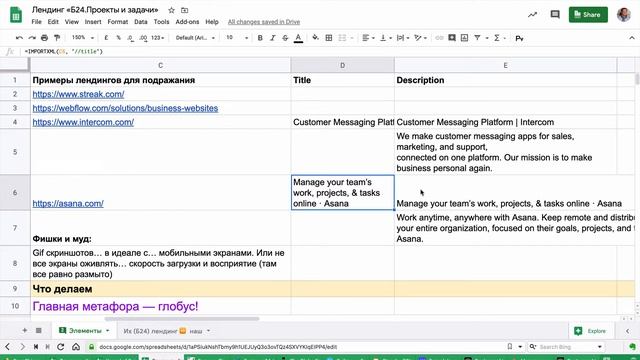The height and width of the screenshot is (360, 640).
Task: Click the Redo arrow icon
Action: click(x=32, y=38)
